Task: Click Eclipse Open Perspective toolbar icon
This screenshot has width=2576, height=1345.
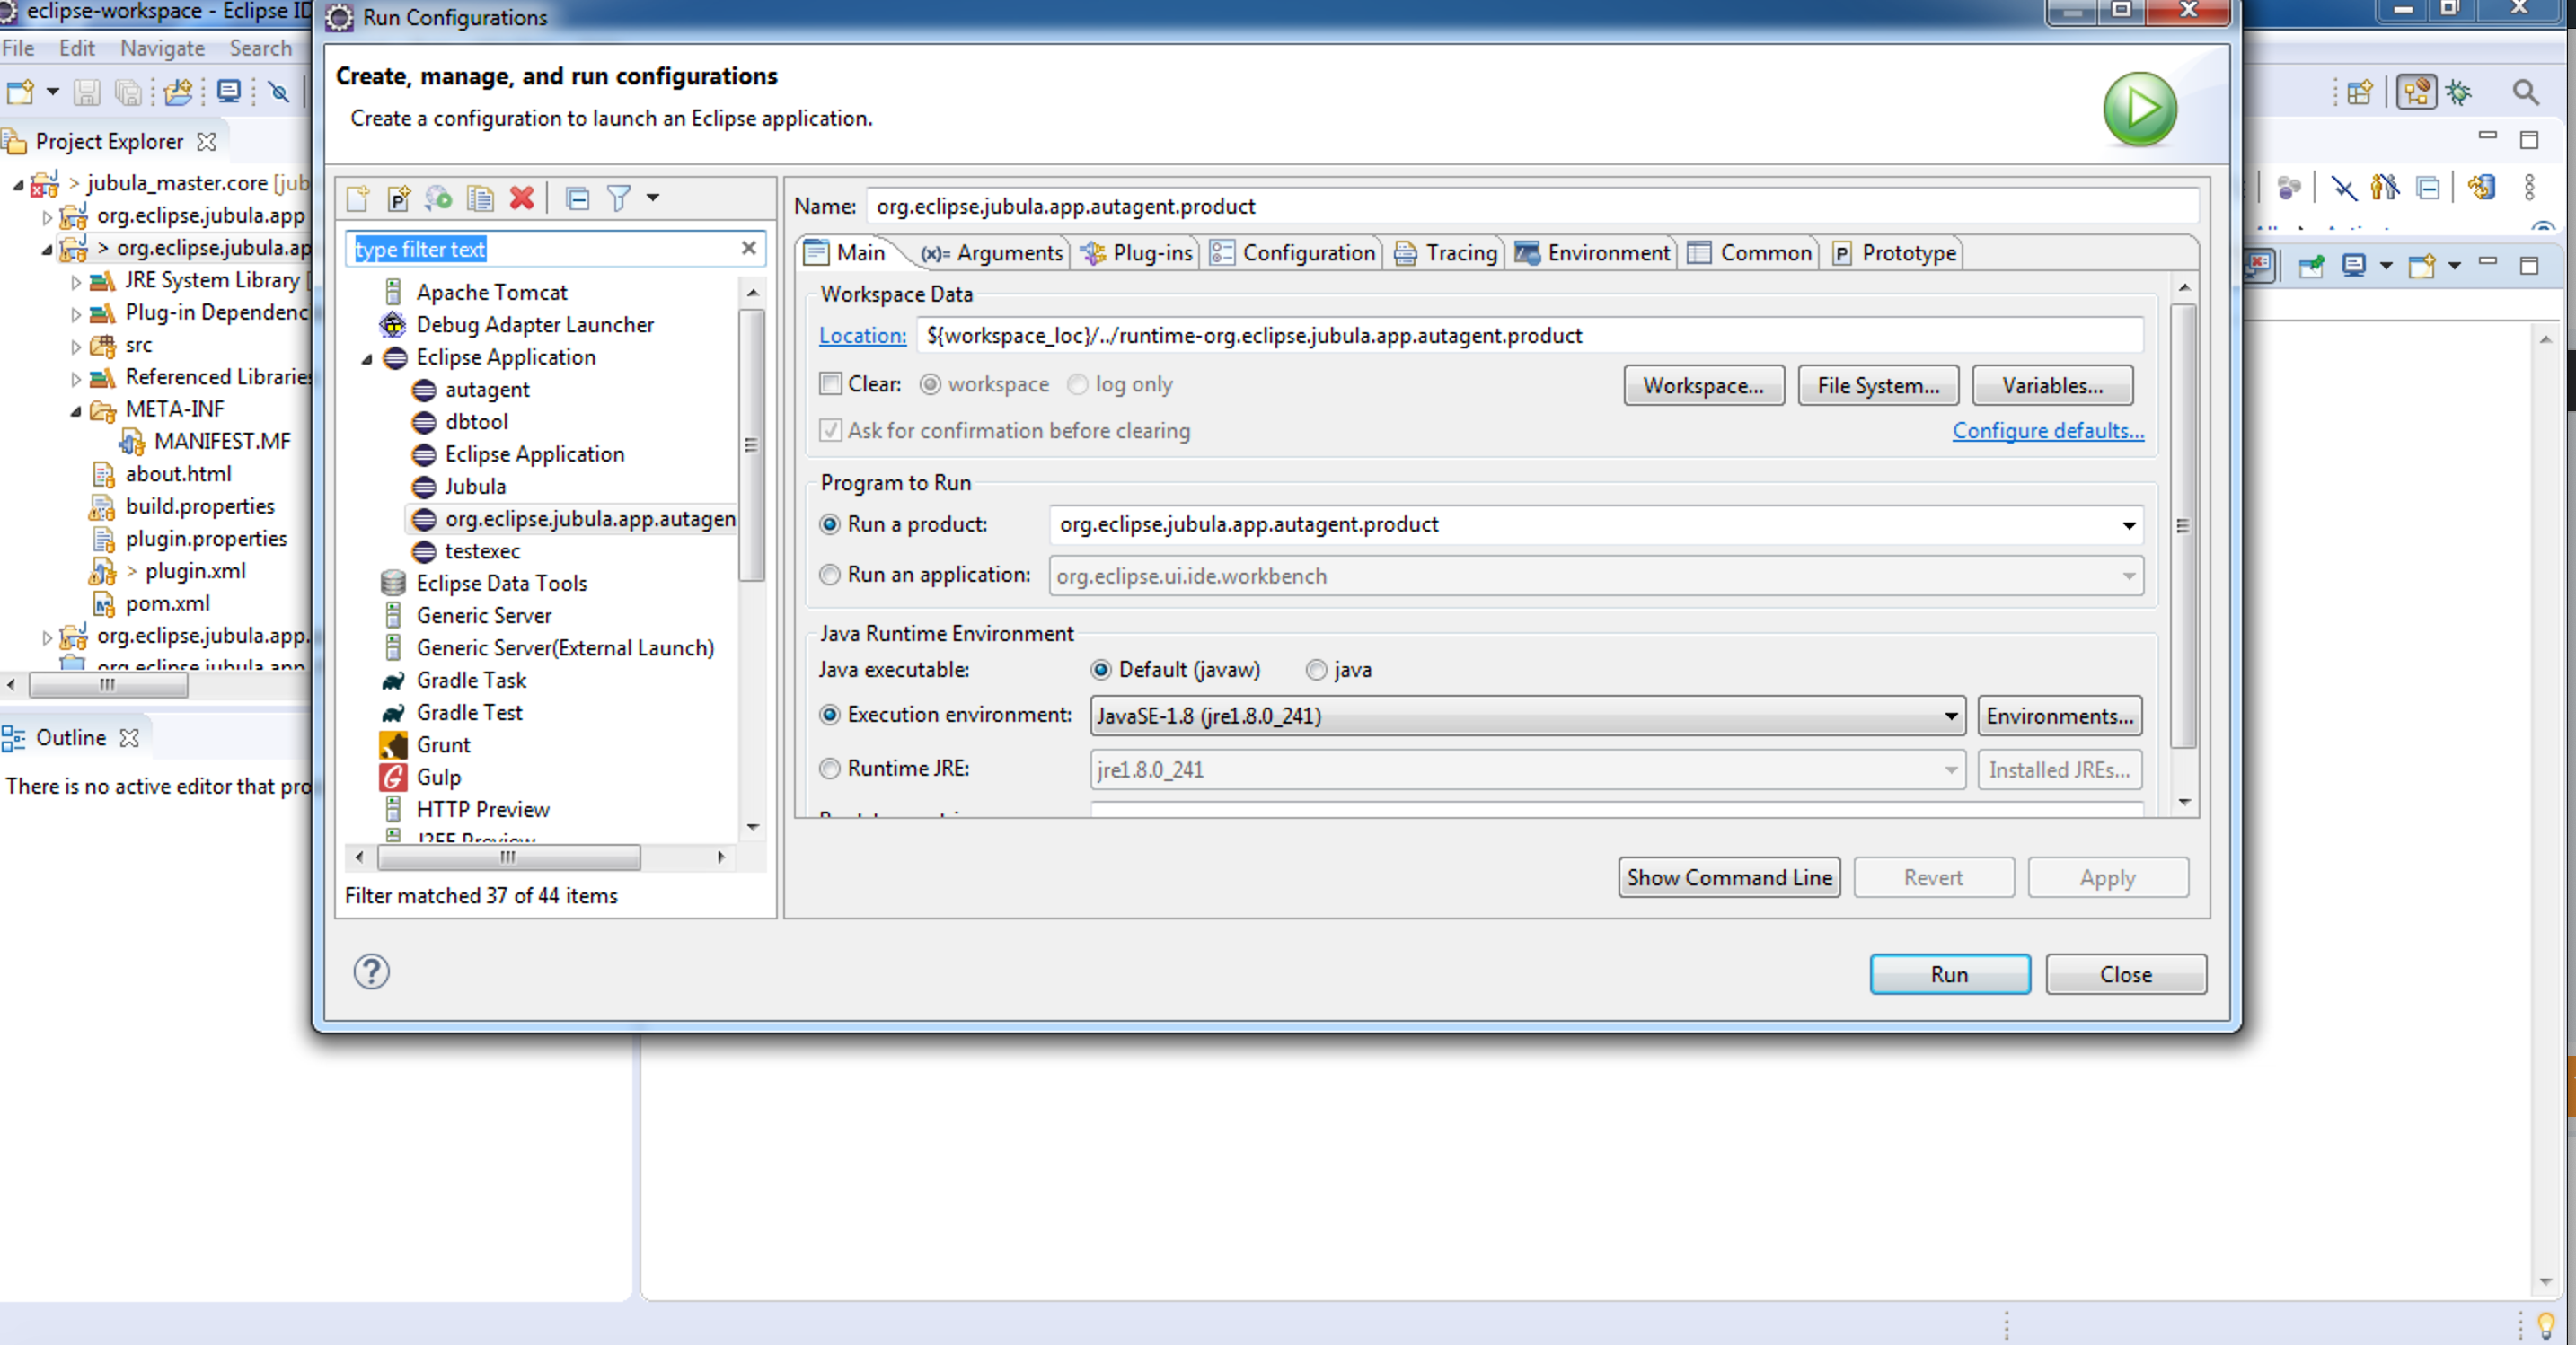Action: point(2359,93)
